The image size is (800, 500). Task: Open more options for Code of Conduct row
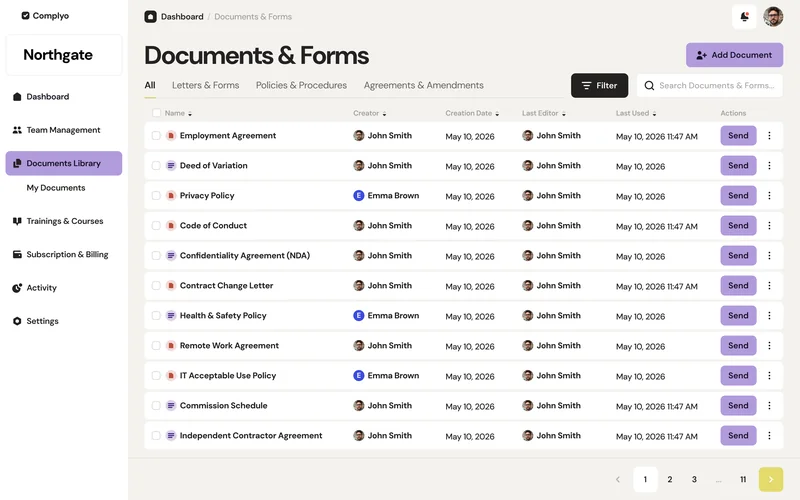(769, 226)
